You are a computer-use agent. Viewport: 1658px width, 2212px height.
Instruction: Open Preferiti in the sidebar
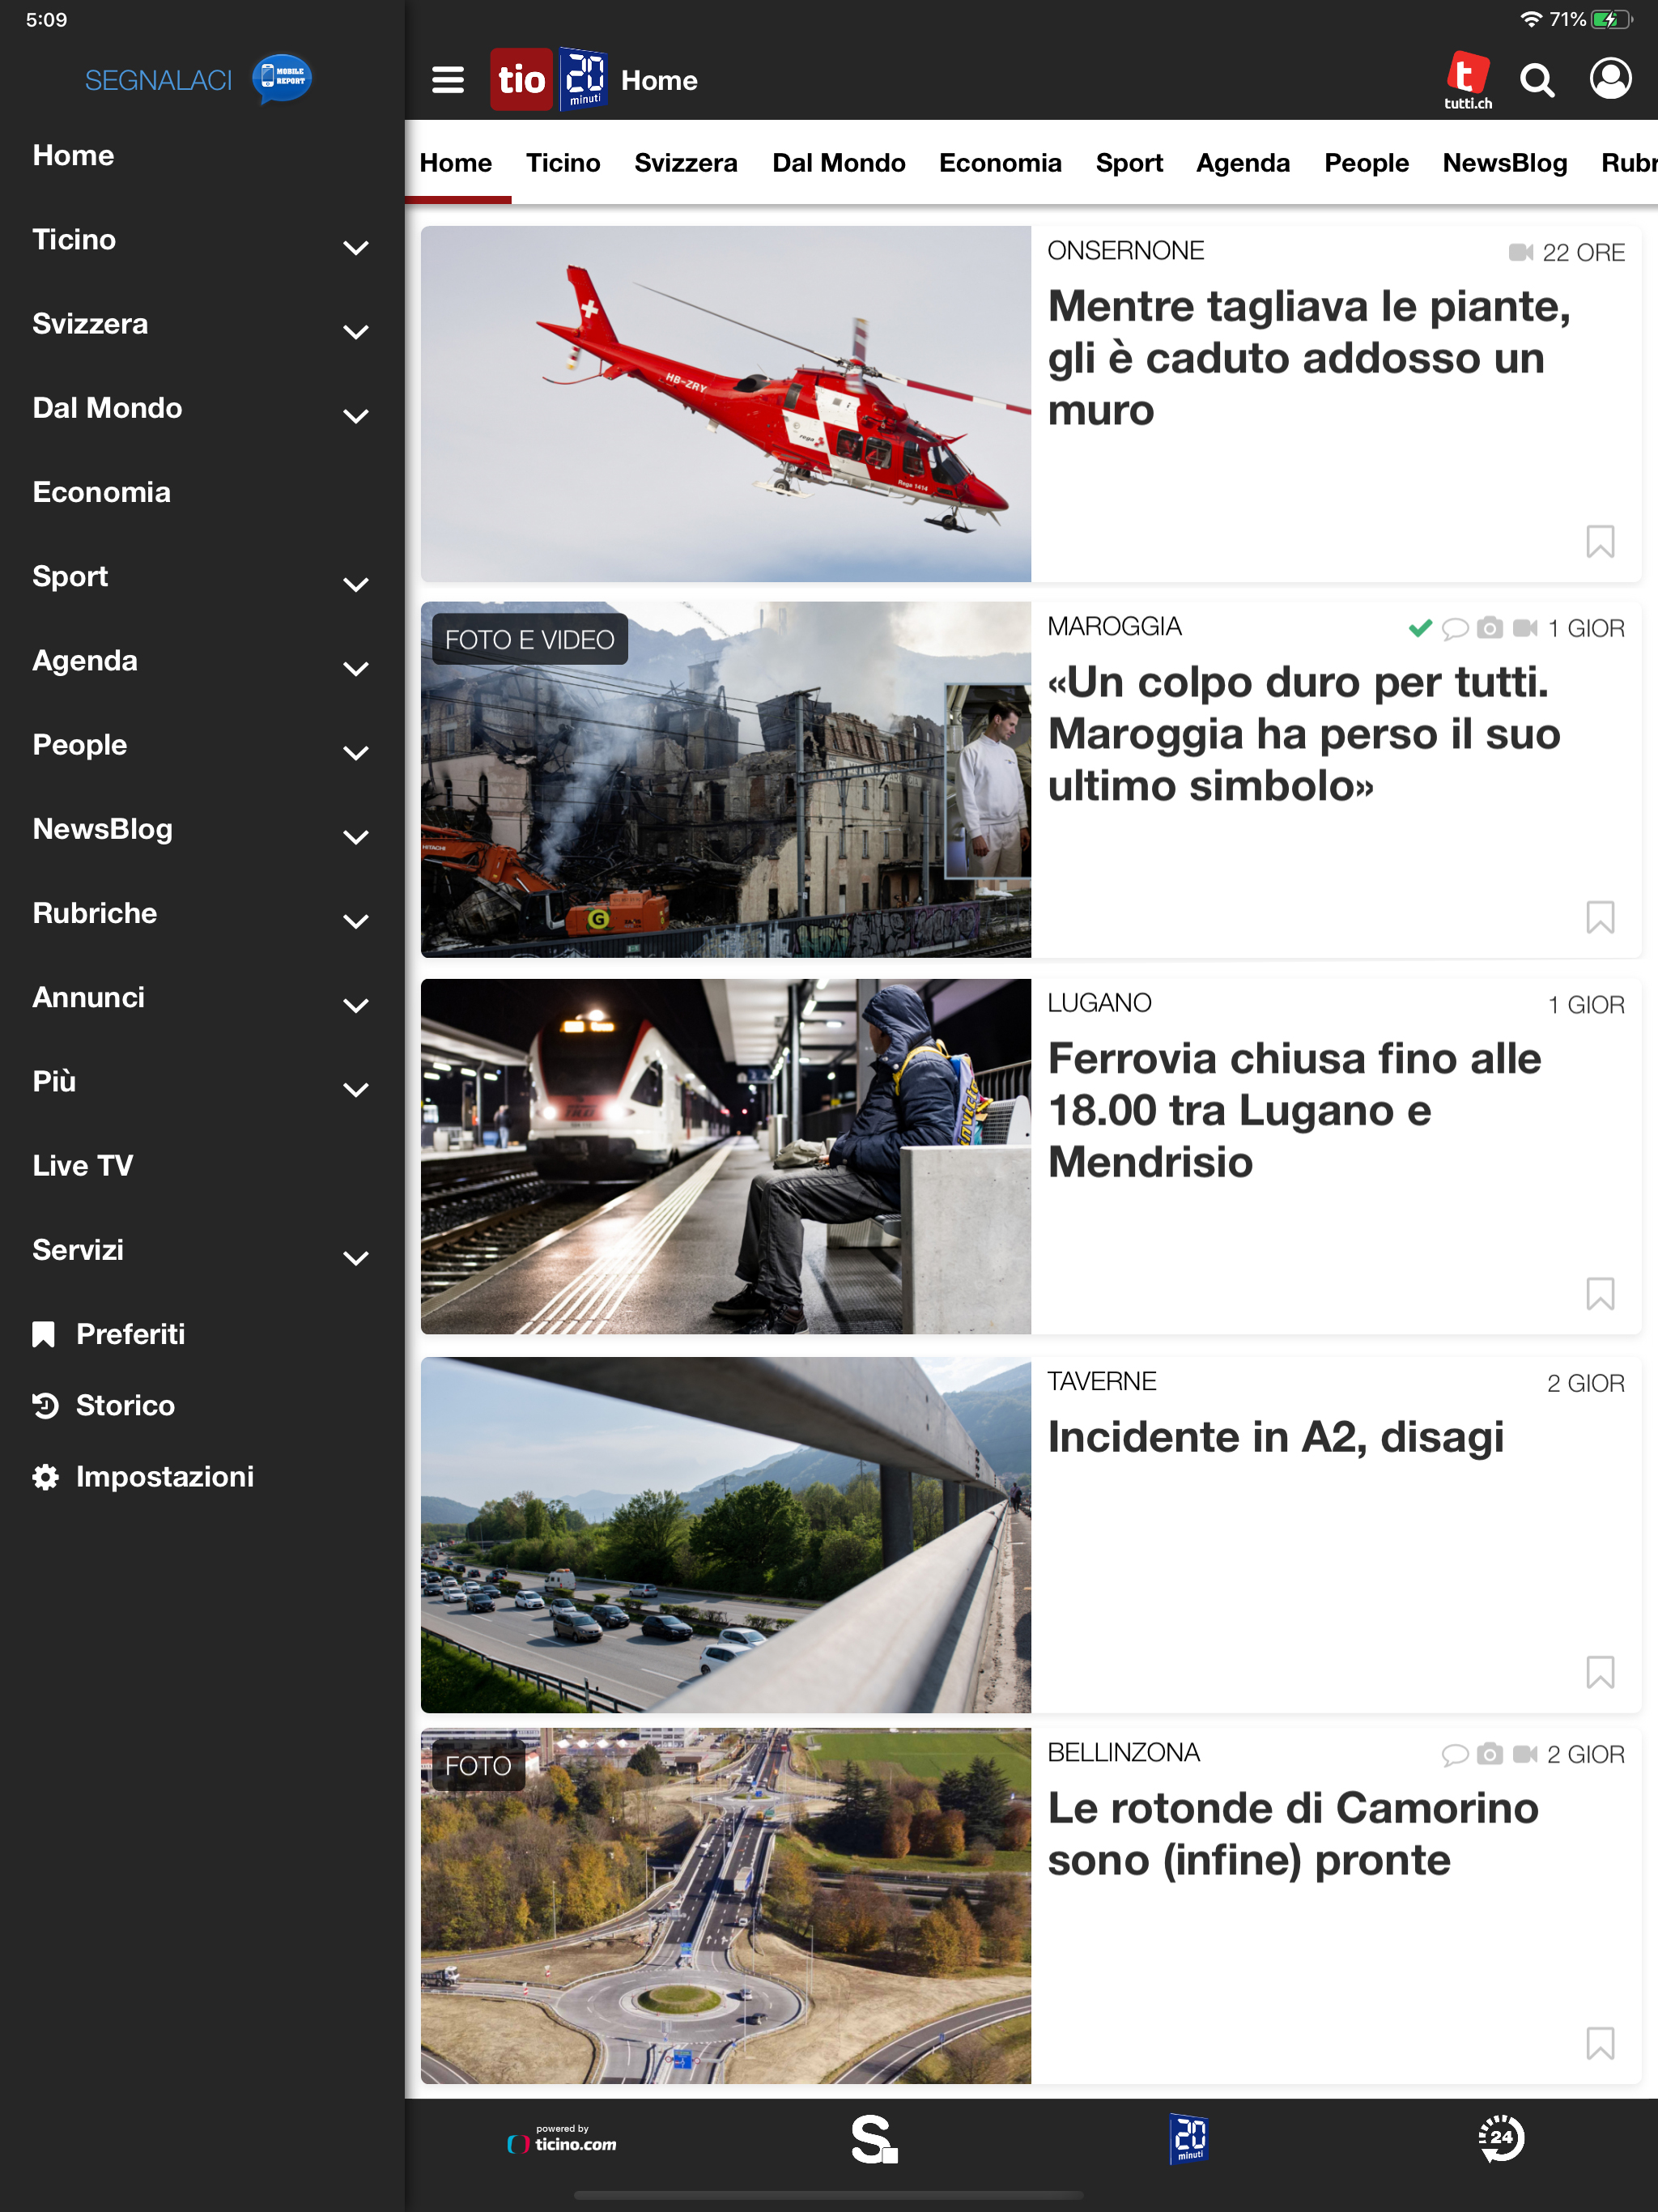pos(130,1333)
